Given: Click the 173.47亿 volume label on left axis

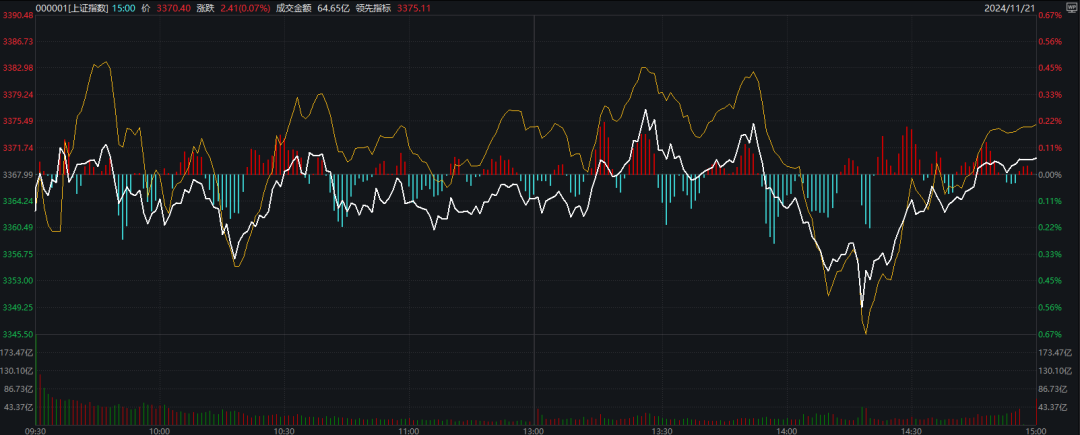Looking at the screenshot, I should (18, 353).
